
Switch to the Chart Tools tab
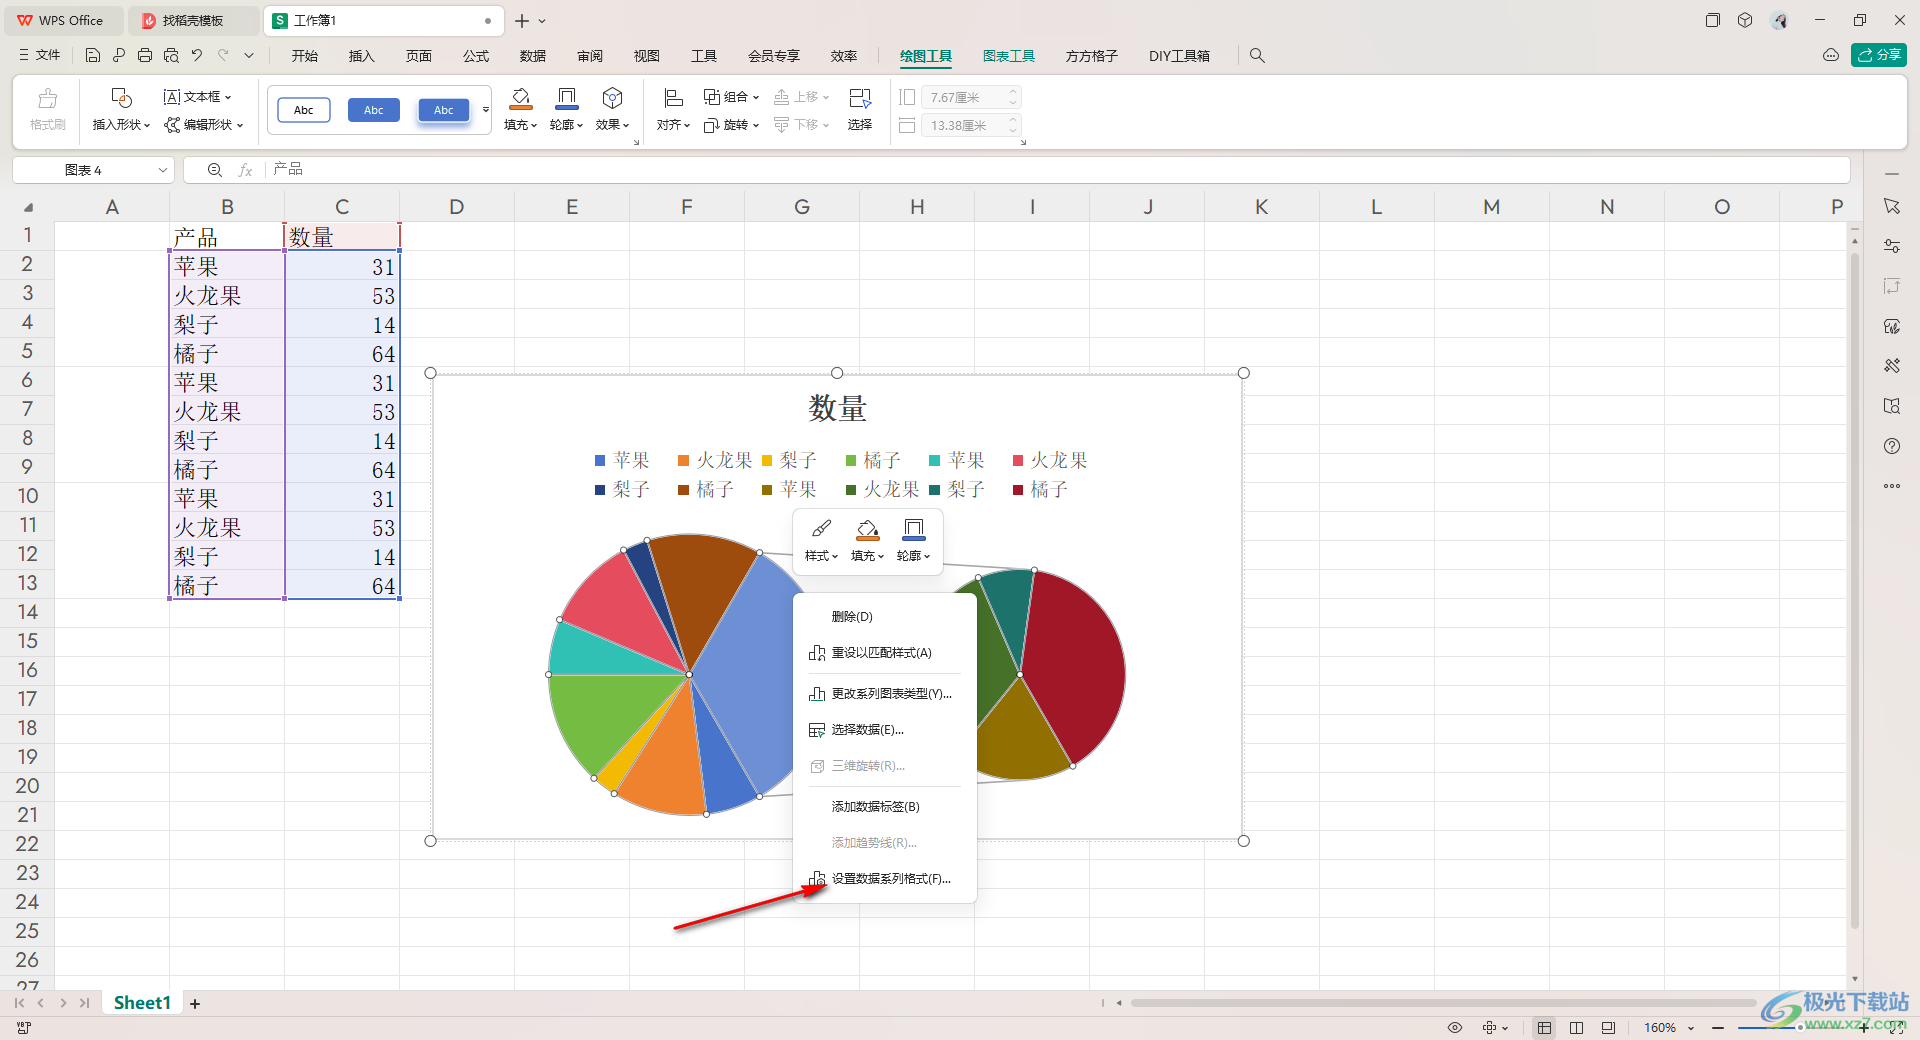click(x=1008, y=56)
